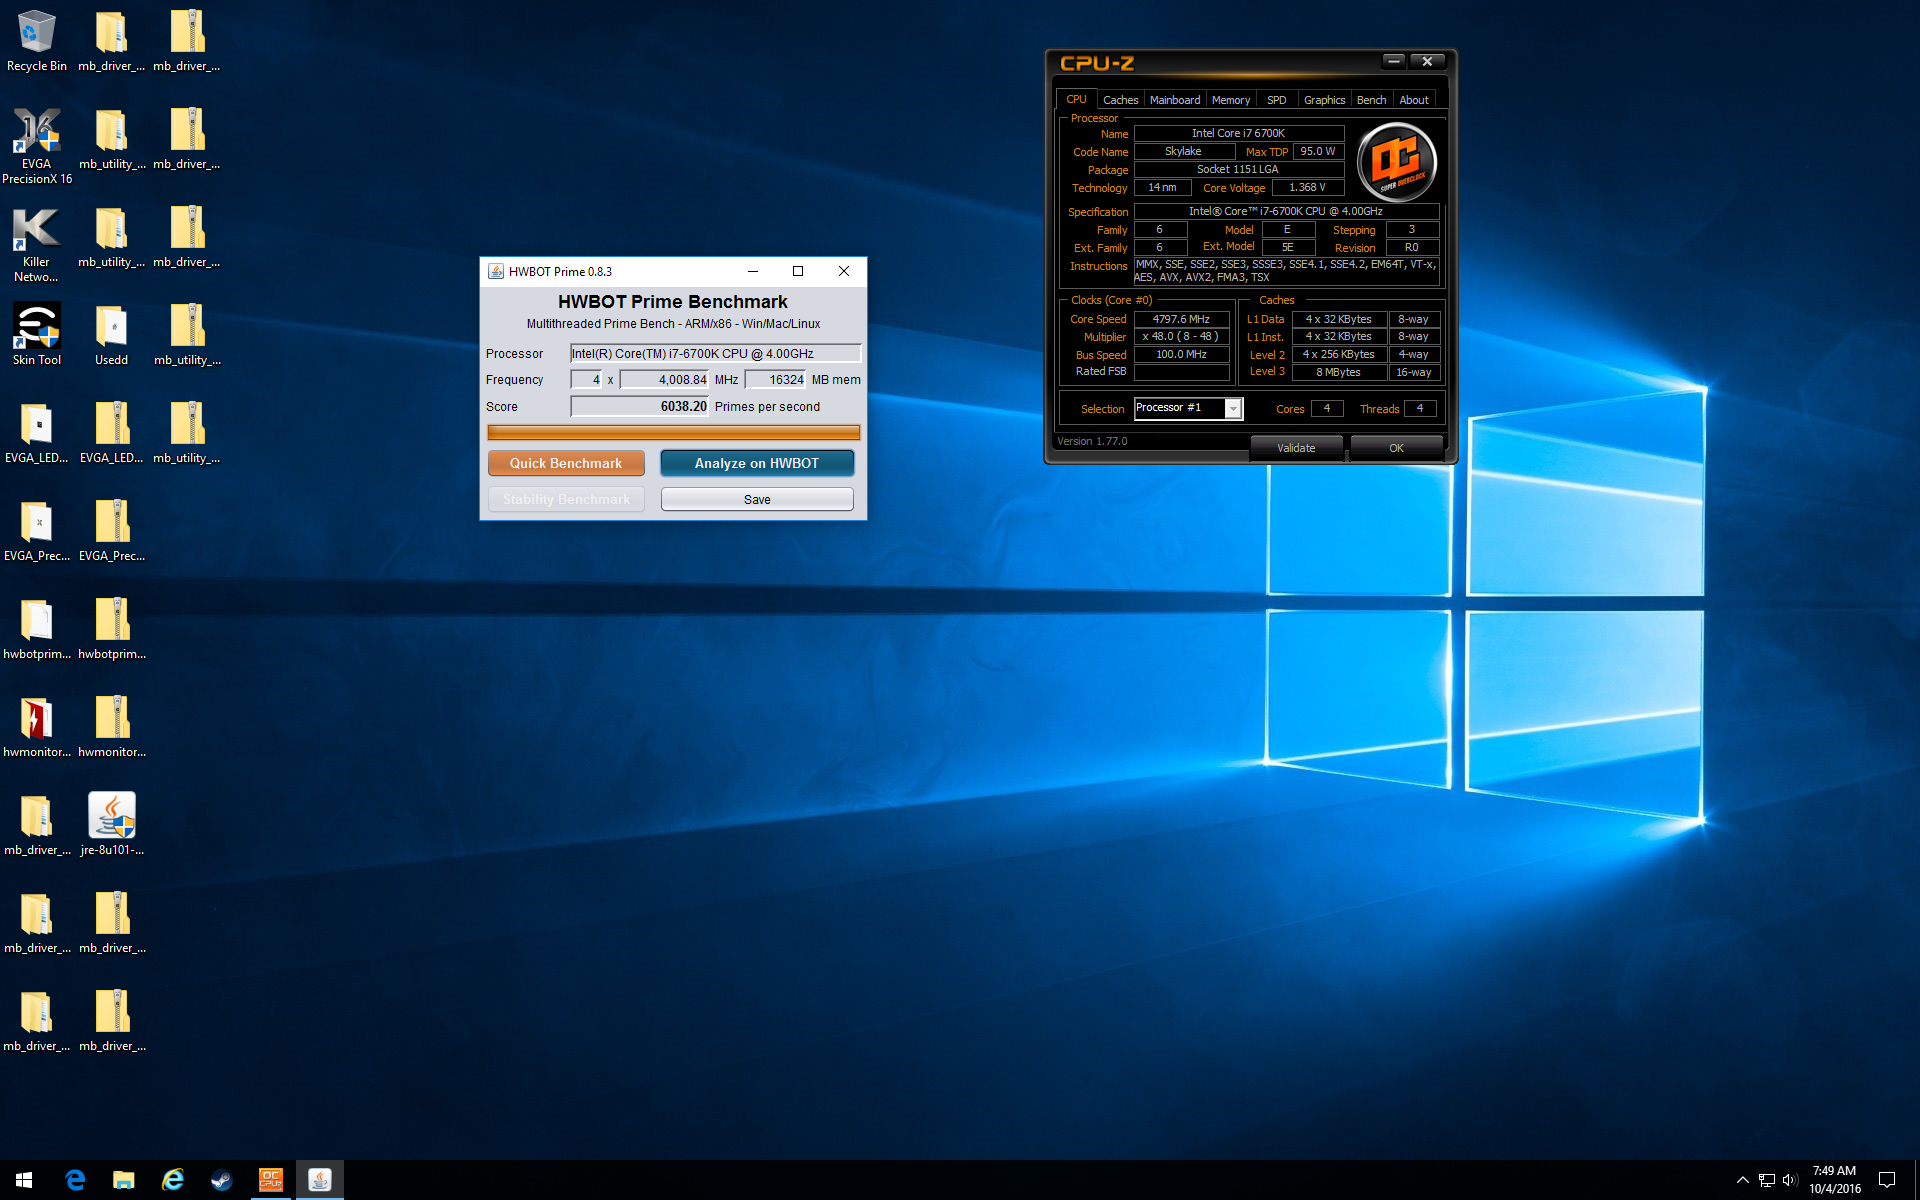This screenshot has width=1920, height=1200.
Task: Select the EVGA_LED file icon in first column
Action: [x=36, y=433]
